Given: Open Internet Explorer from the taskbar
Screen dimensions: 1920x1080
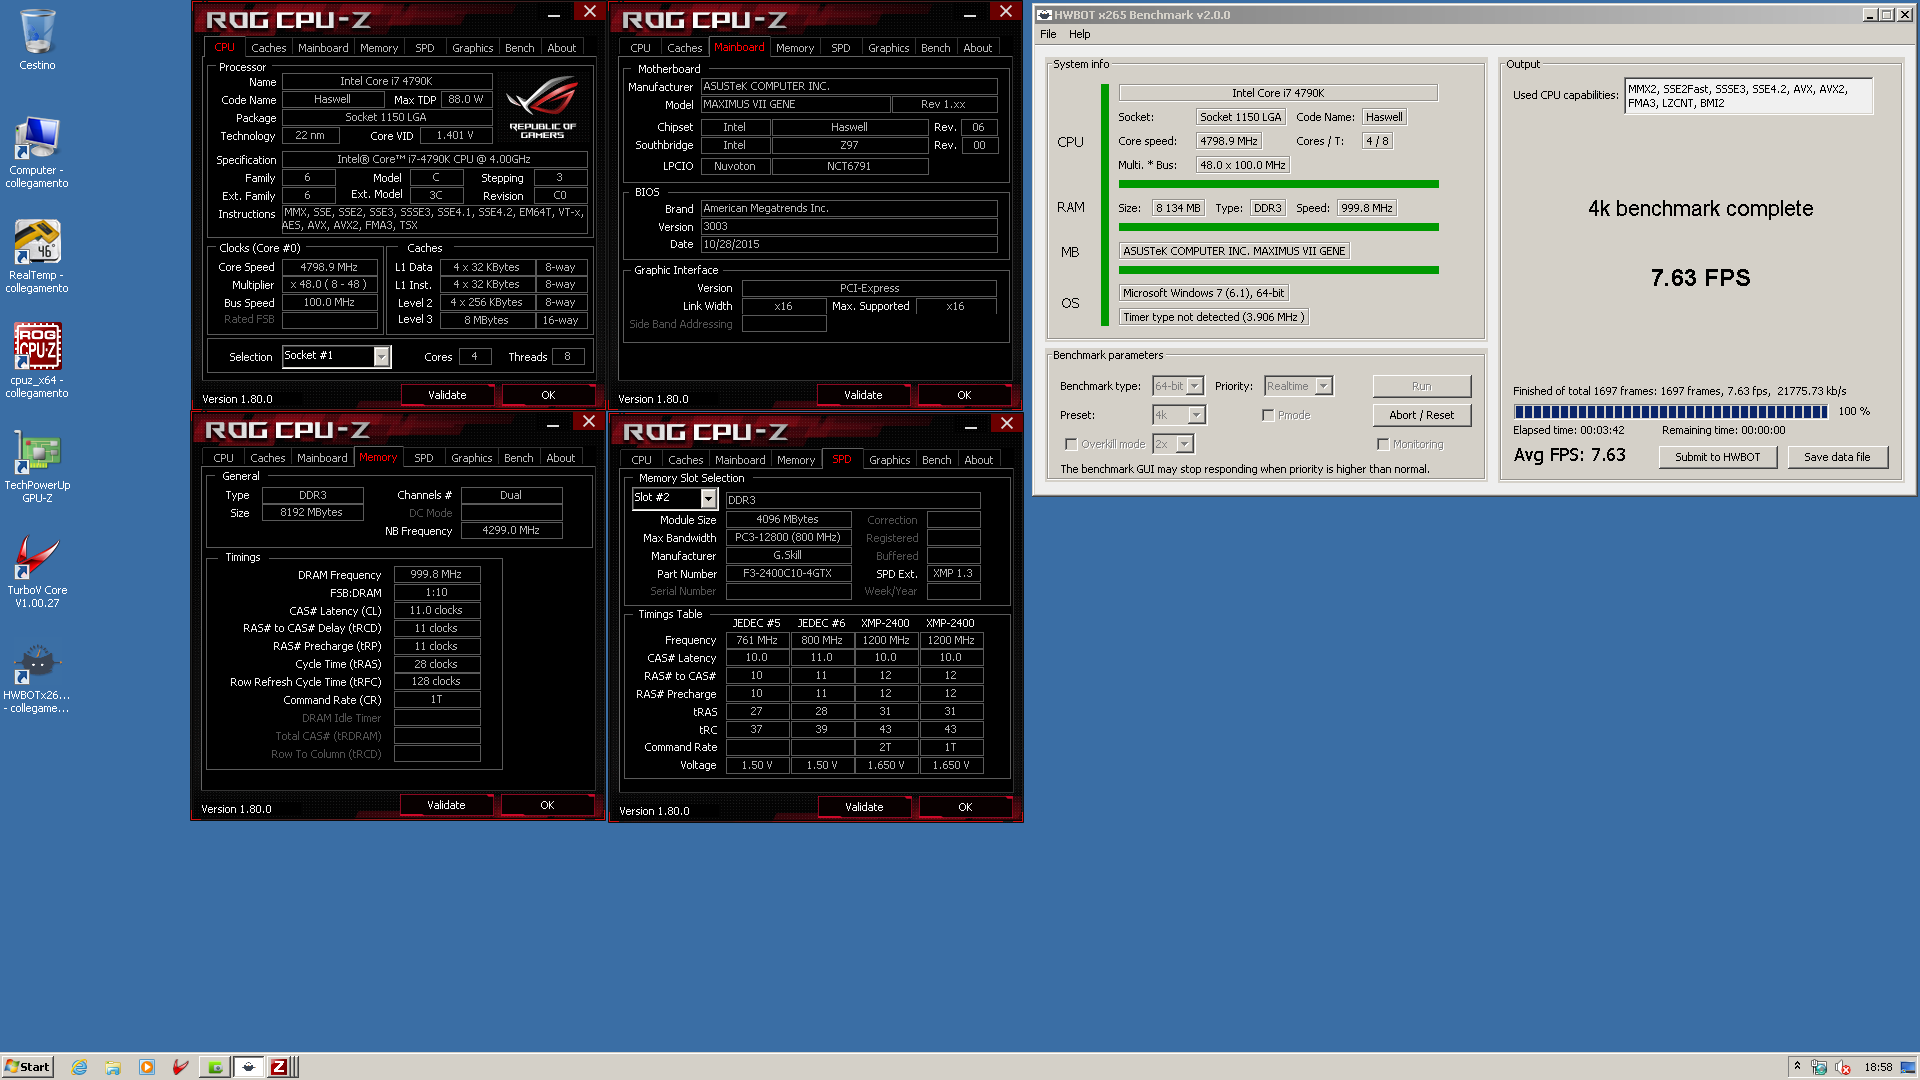Looking at the screenshot, I should [79, 1067].
